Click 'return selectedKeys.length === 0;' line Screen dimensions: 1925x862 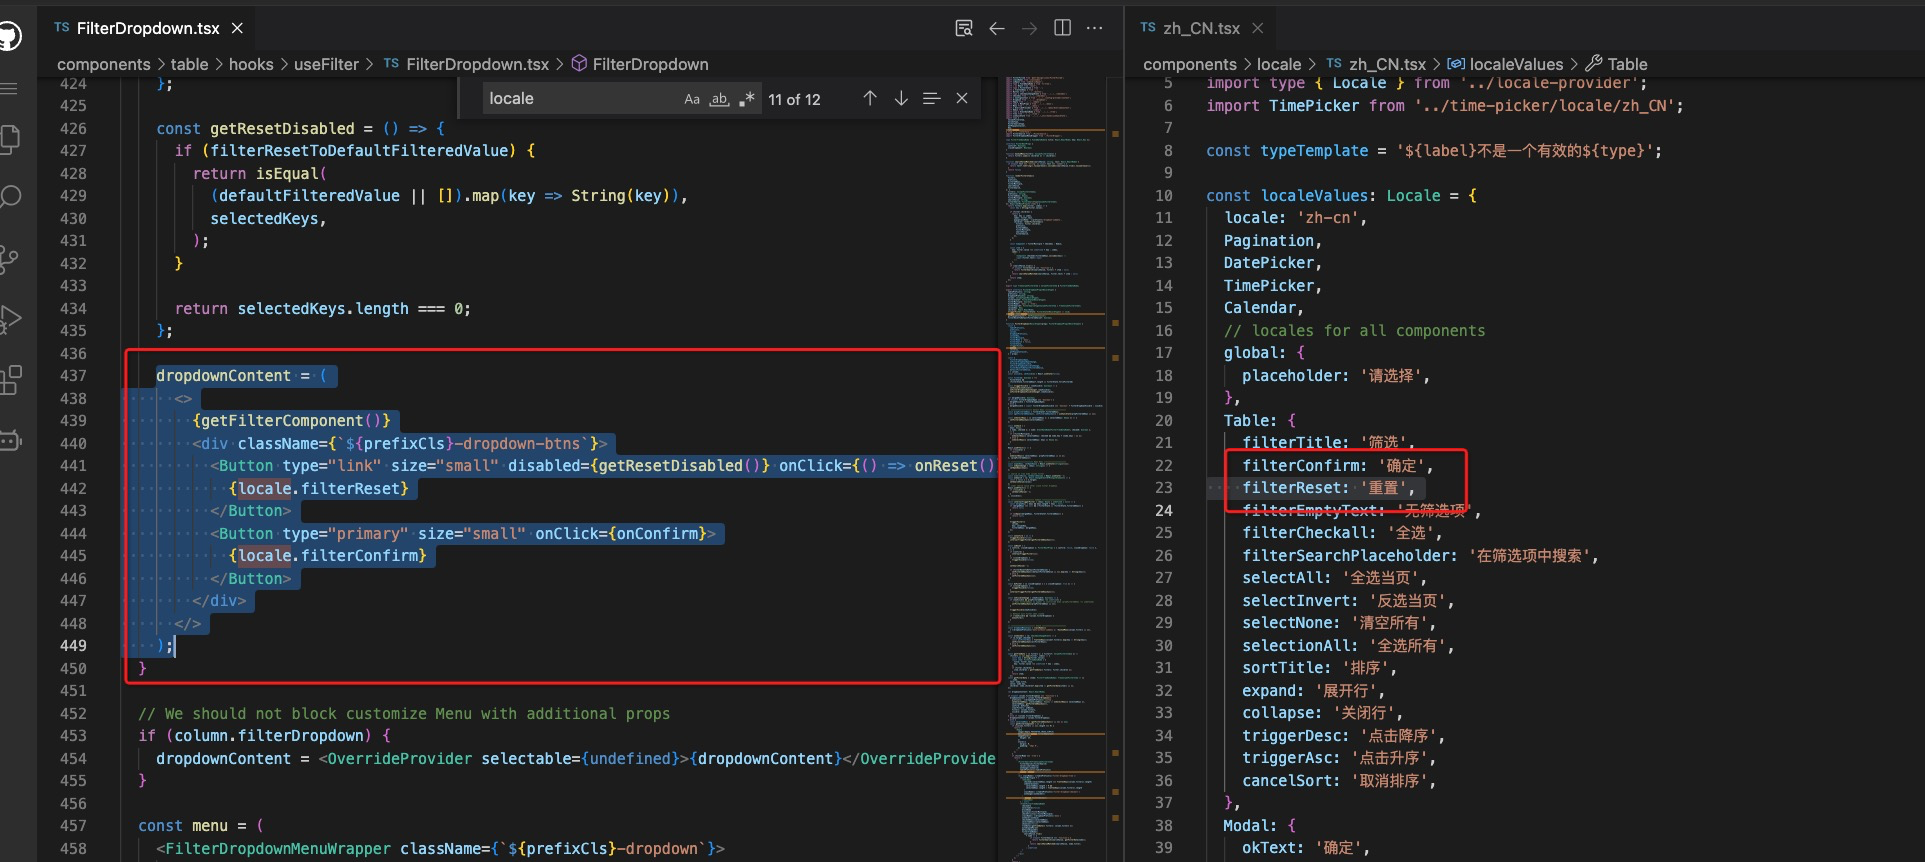323,309
